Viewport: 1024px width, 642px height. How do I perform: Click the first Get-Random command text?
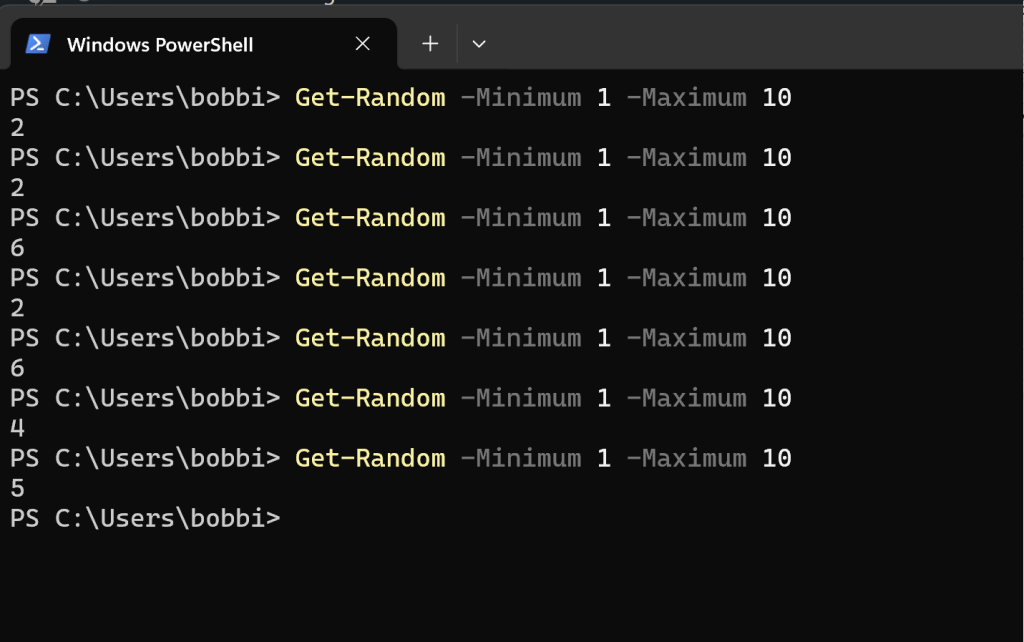click(x=370, y=97)
